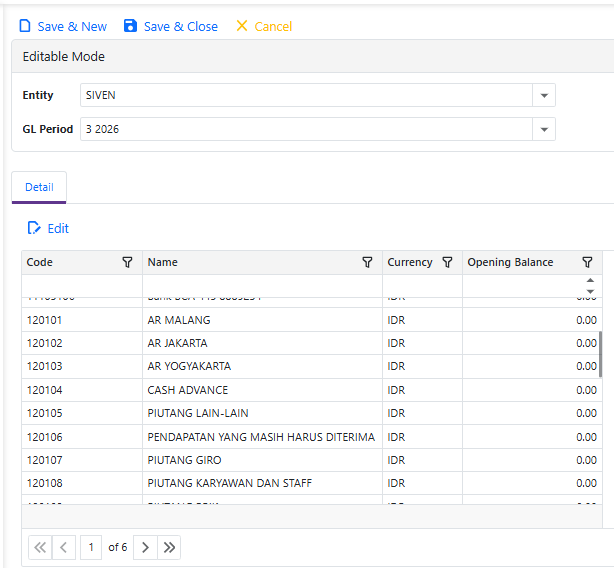
Task: Click the code cell 120104
Action: 82,390
